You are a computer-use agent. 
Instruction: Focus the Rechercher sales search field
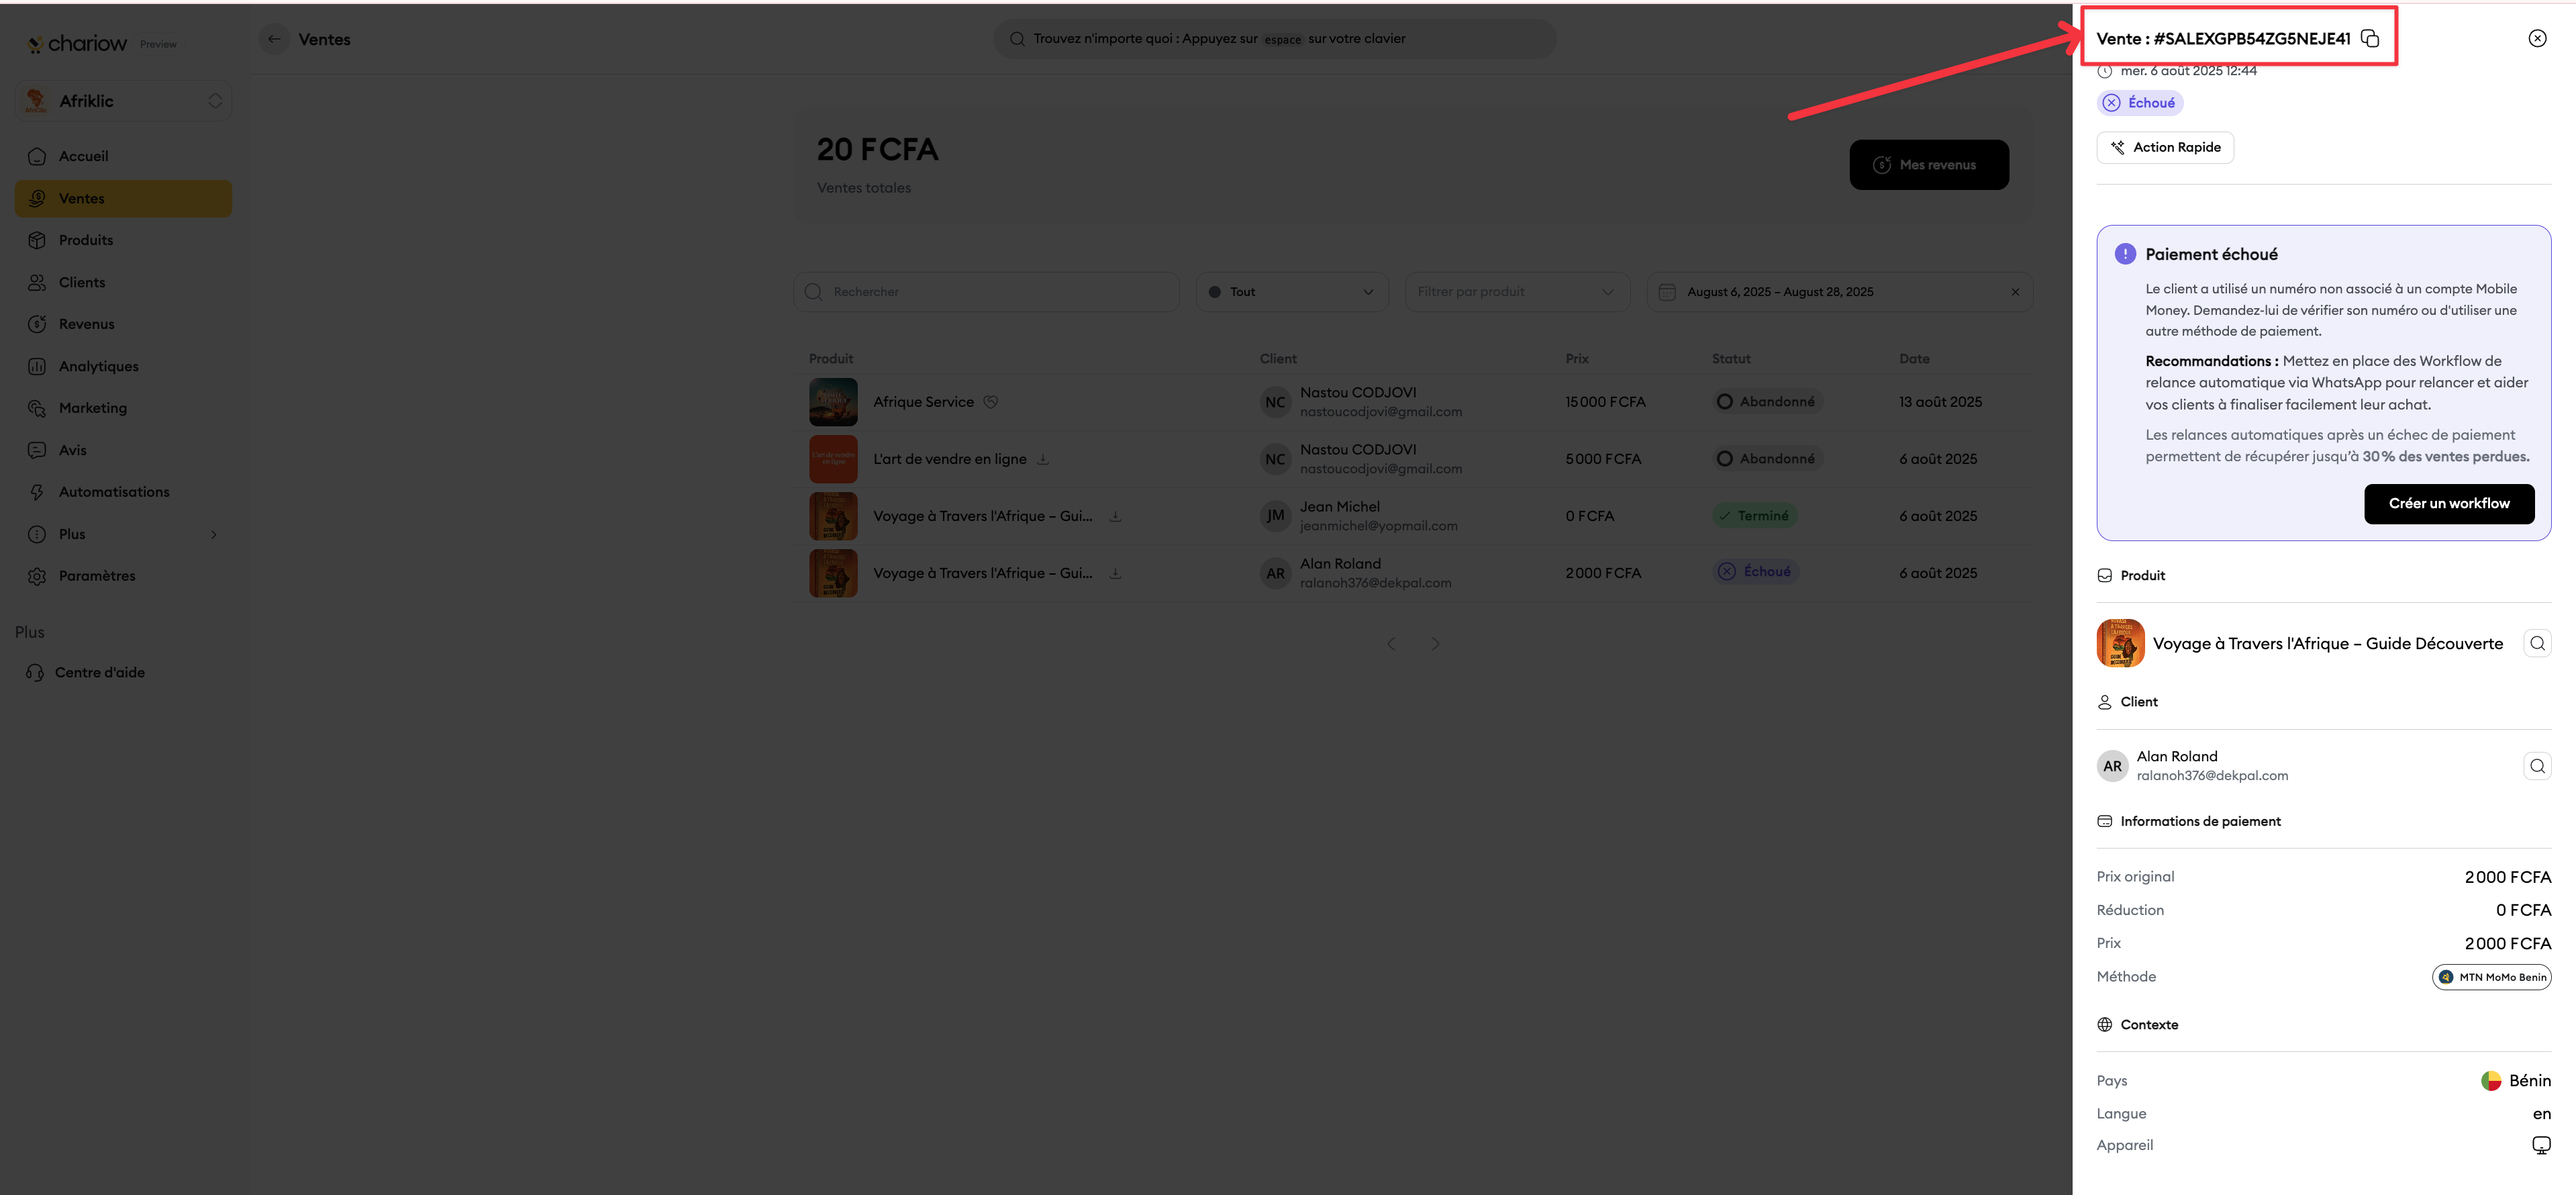[986, 292]
